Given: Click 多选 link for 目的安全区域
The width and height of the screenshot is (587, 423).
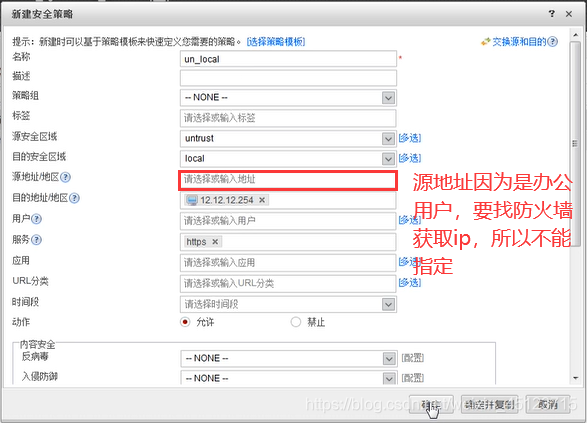Looking at the screenshot, I should 410,158.
